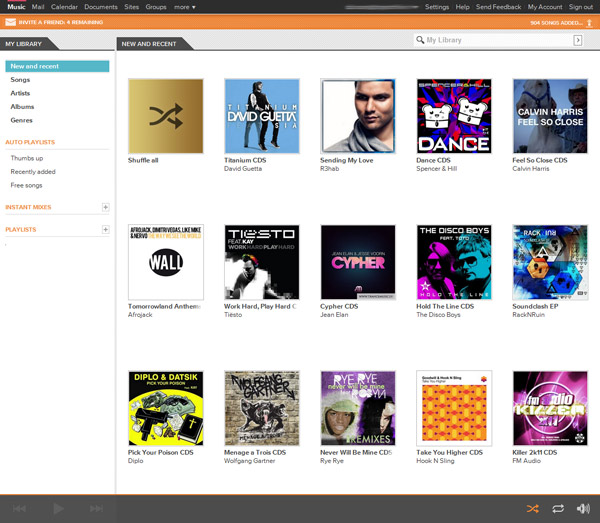Open Work Hard, Play Hard cover

(262, 262)
